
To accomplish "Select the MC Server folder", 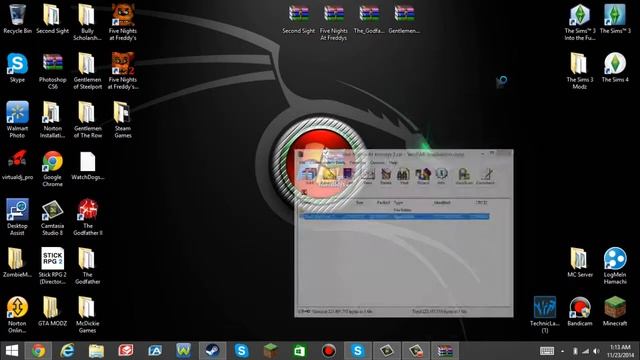I will point(580,263).
